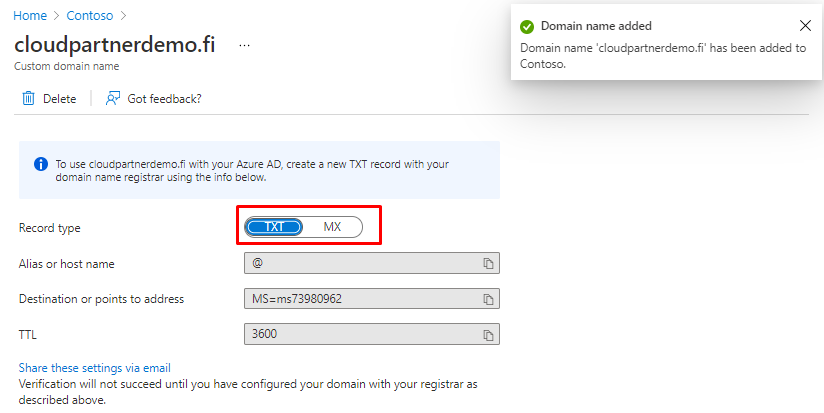Click the TTL 3600 field
824x413 pixels.
point(362,335)
